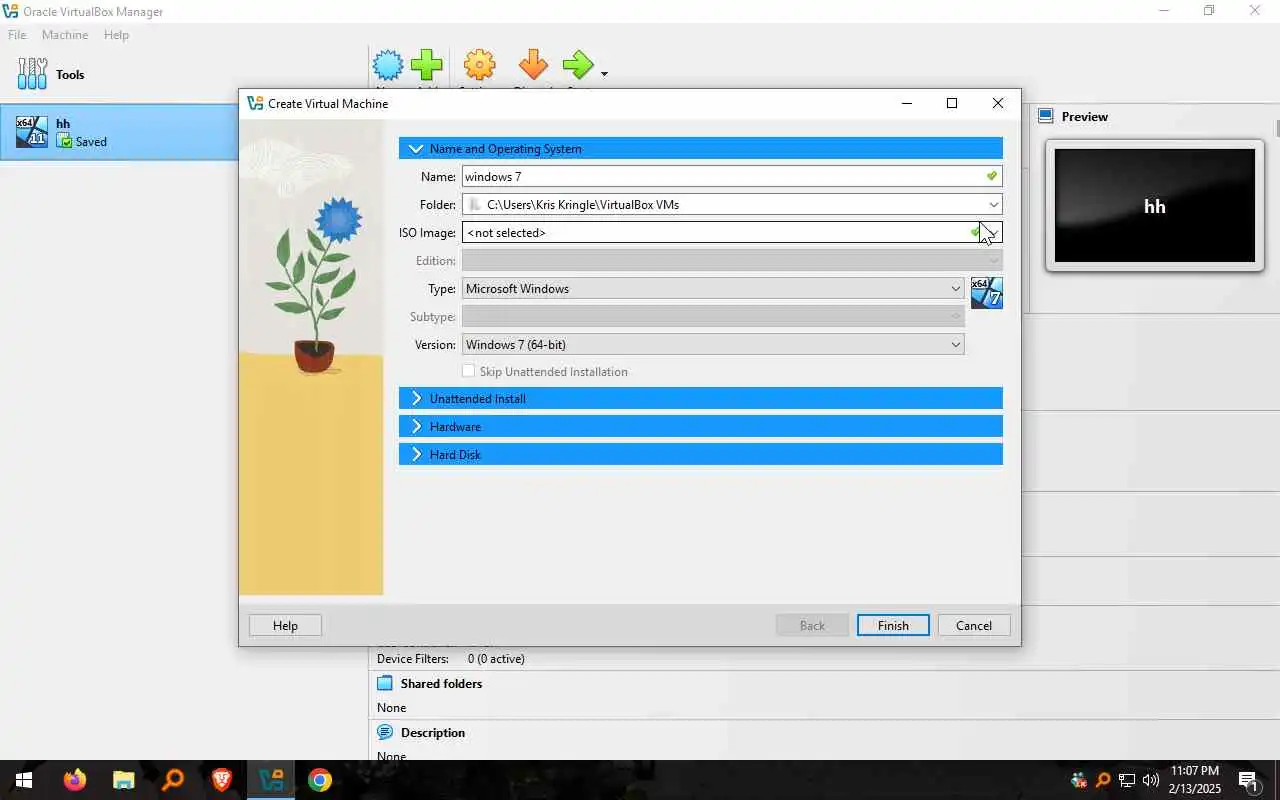Expand the Hardware section
The width and height of the screenshot is (1280, 800).
pos(700,427)
